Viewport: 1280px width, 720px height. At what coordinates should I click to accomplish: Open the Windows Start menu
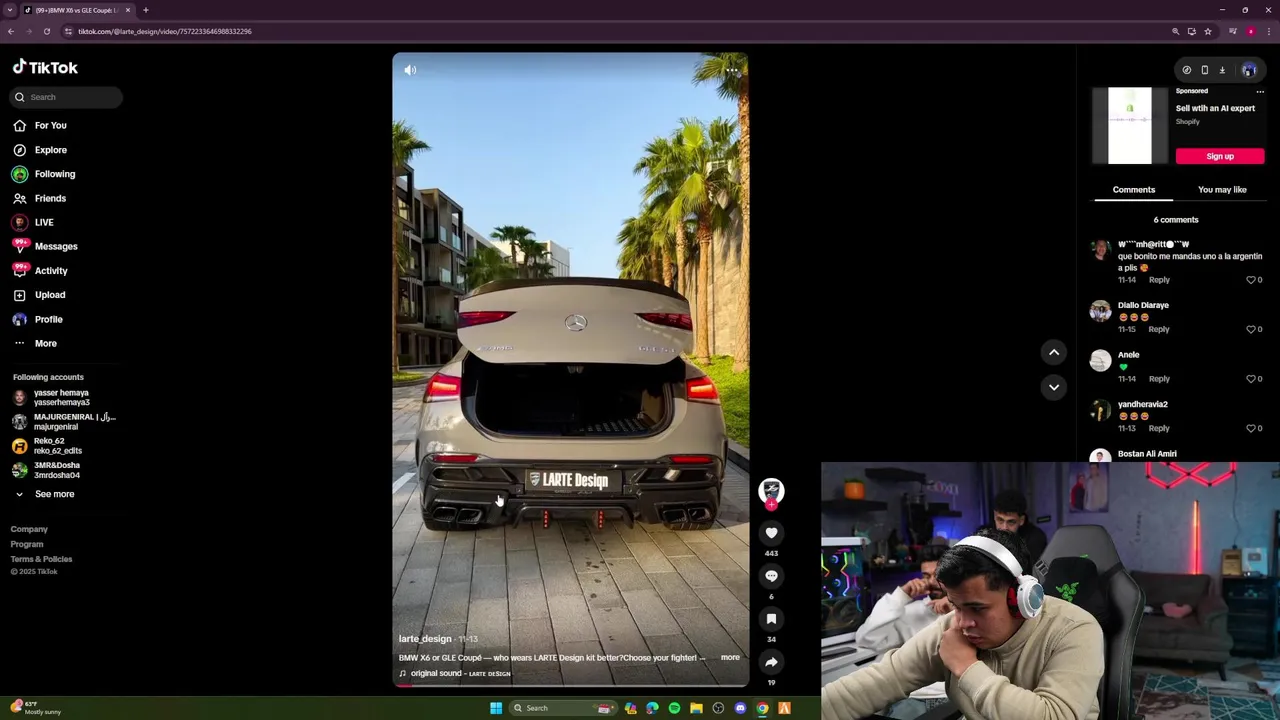click(496, 708)
